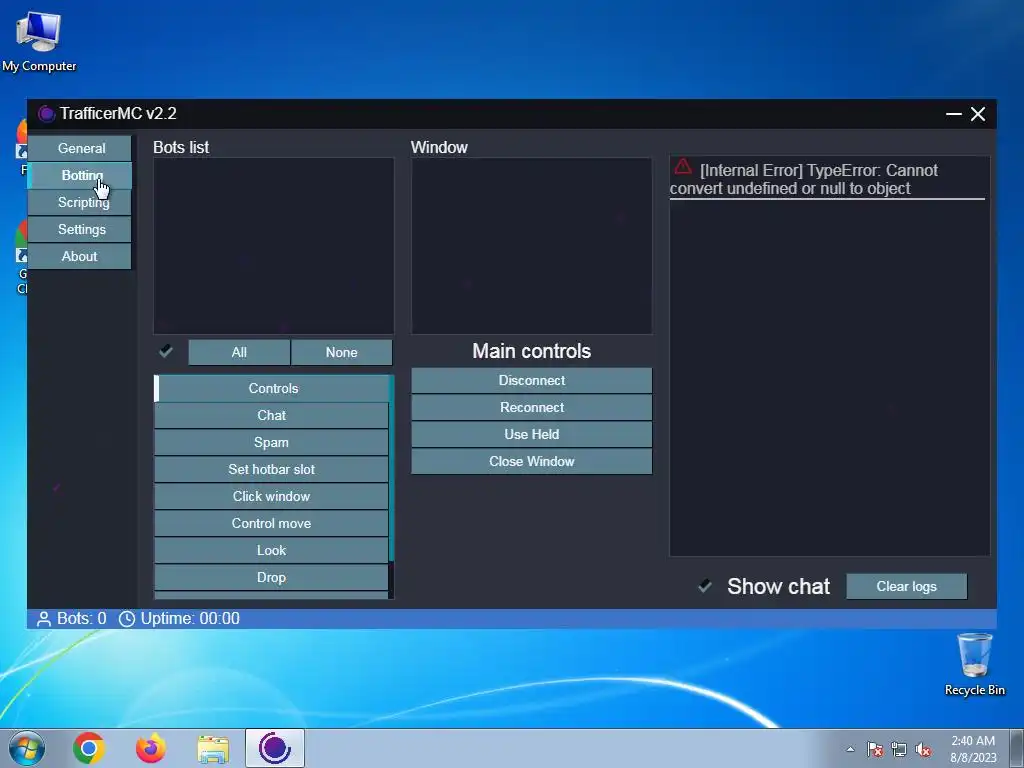The height and width of the screenshot is (768, 1024).
Task: Click the TrafficerMC taskbar icon
Action: click(275, 748)
